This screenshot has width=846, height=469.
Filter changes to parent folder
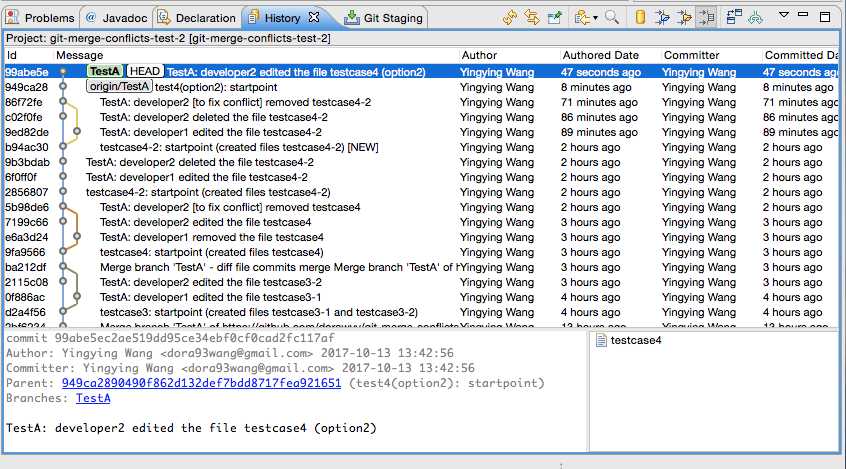[684, 18]
